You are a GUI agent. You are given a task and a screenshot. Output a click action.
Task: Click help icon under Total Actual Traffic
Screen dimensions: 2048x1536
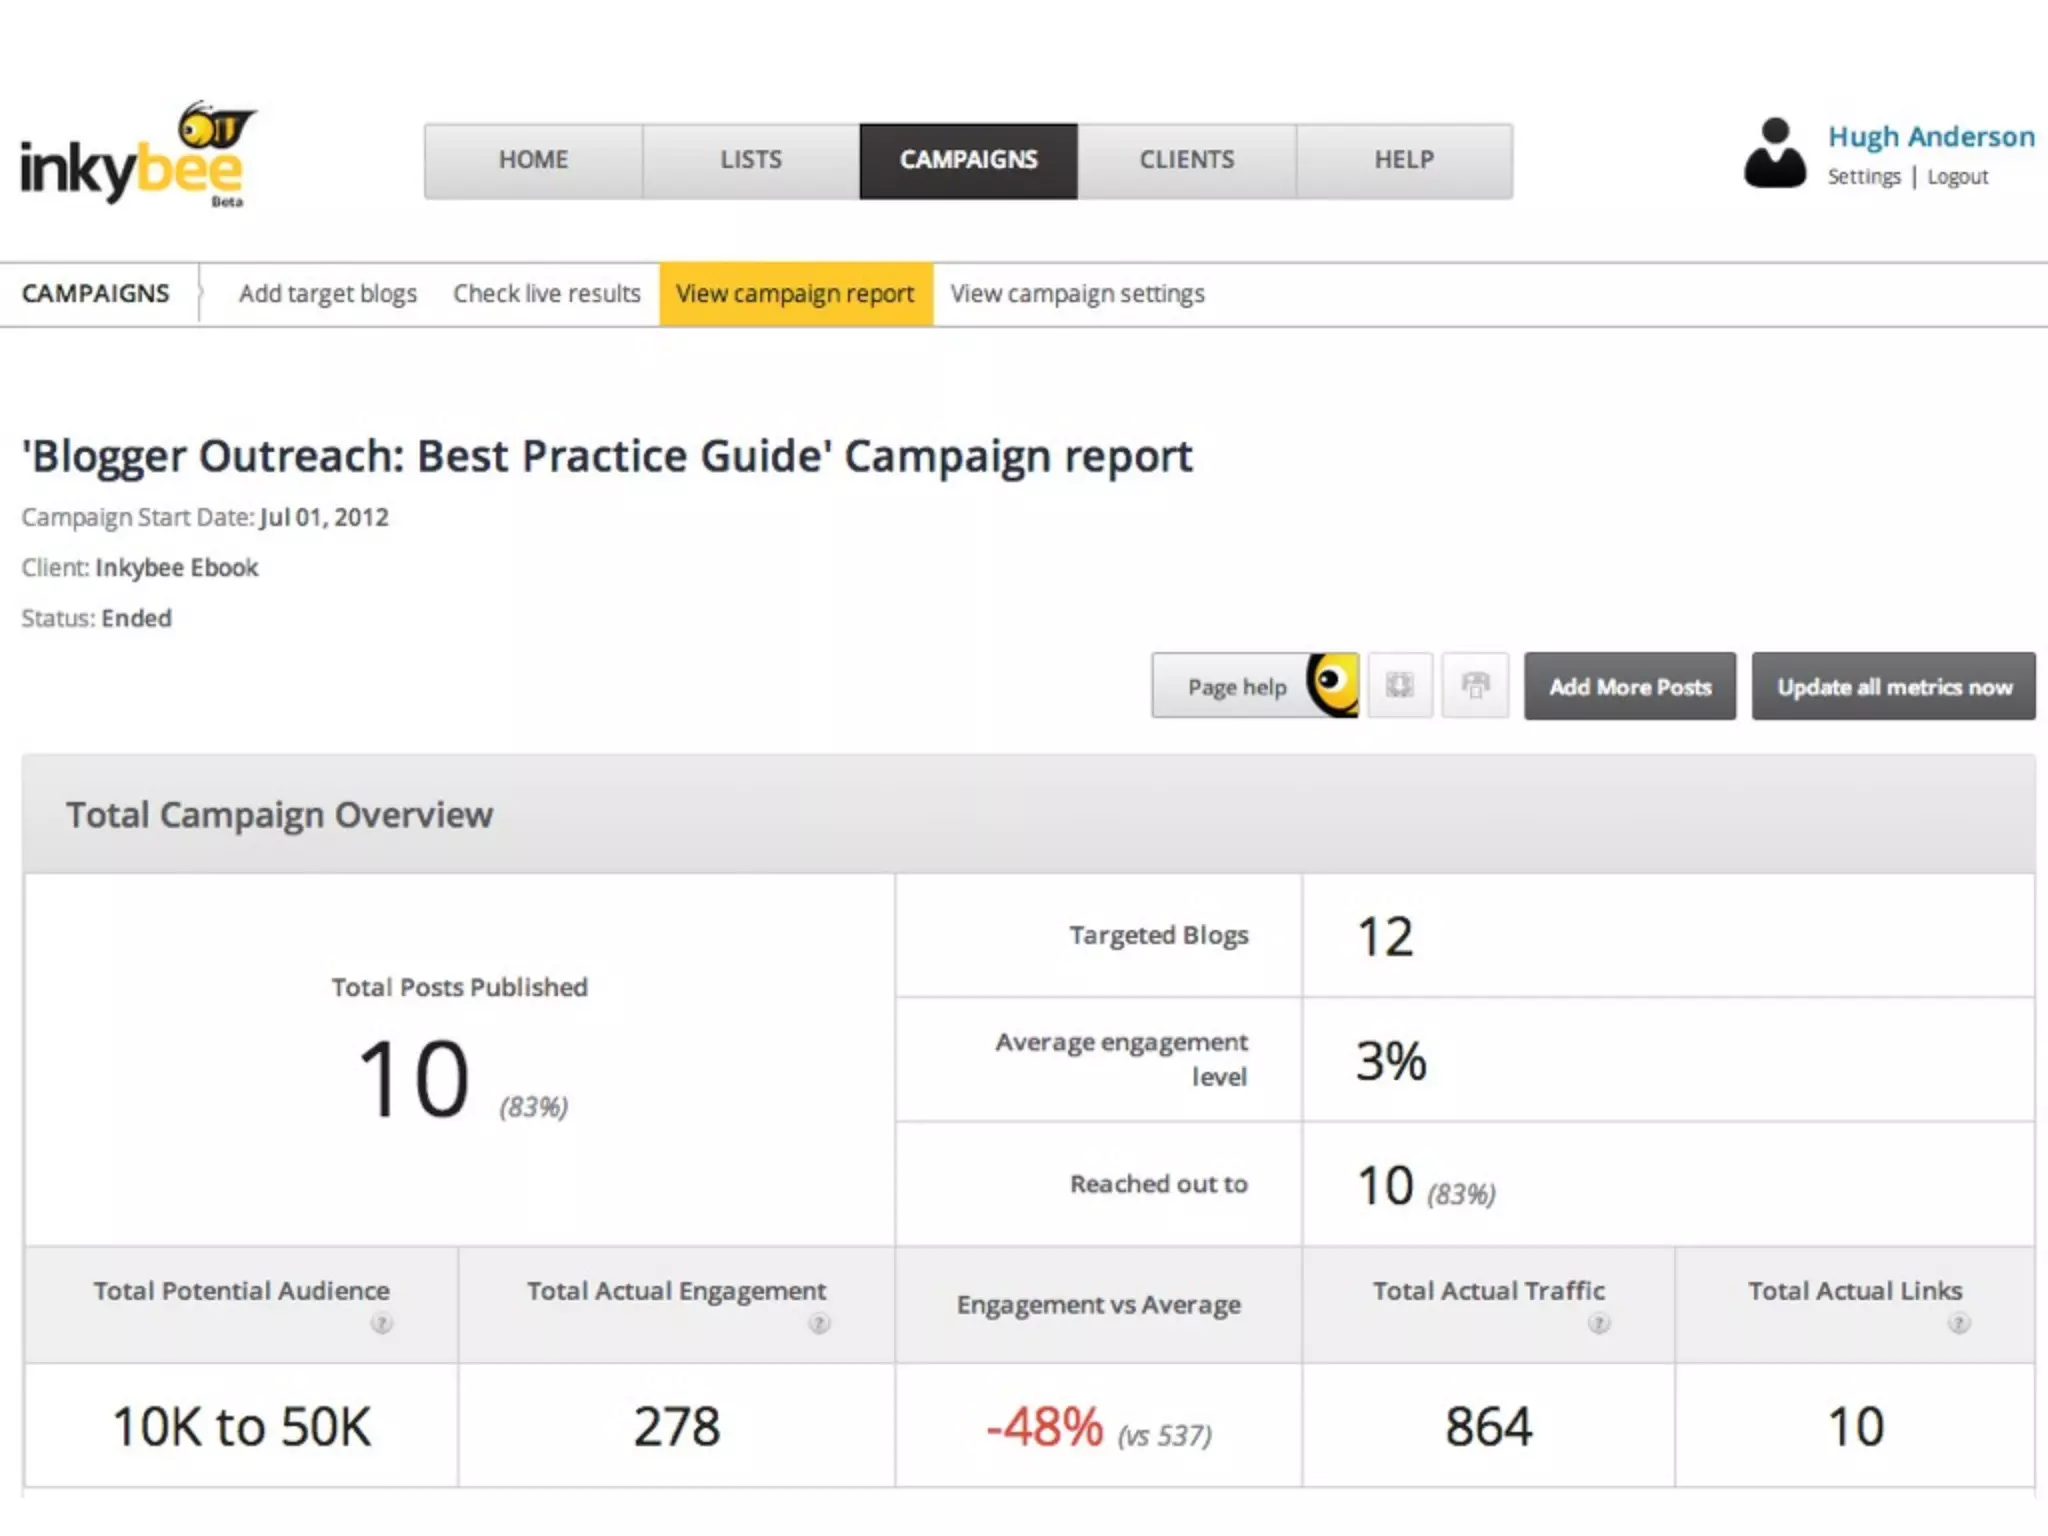1599,1324
